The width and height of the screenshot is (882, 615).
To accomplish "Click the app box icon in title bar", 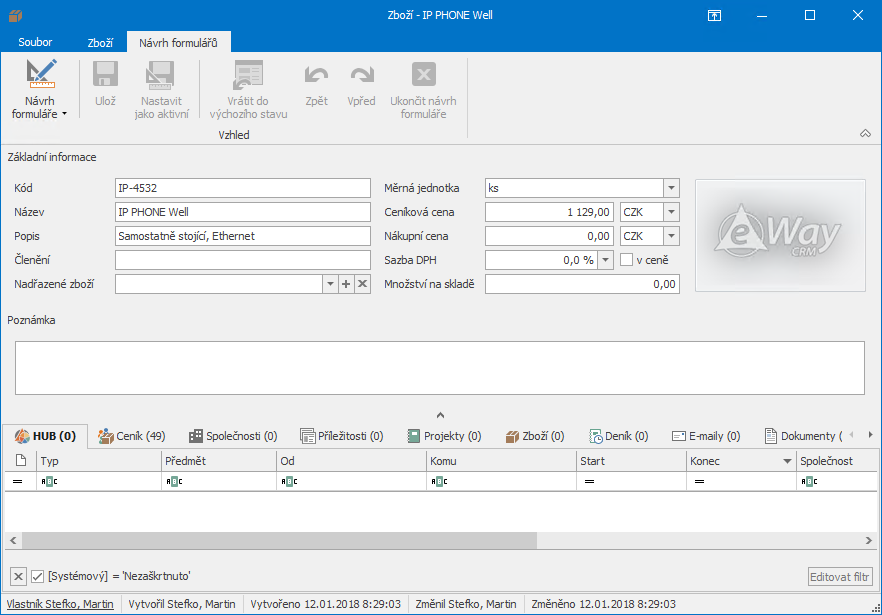I will pyautogui.click(x=15, y=15).
